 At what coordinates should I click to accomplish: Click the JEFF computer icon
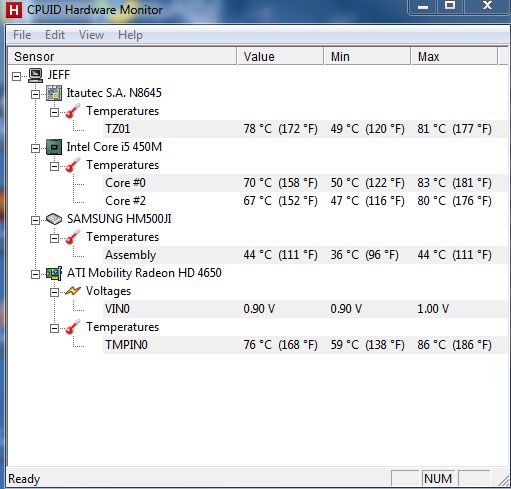35,75
